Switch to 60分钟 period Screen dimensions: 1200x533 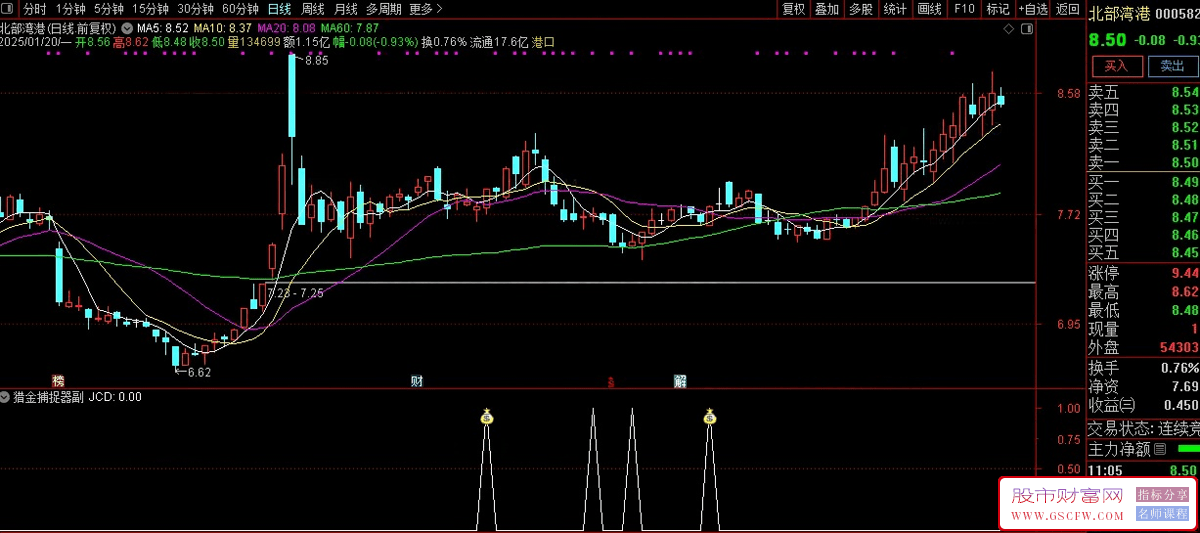[240, 9]
